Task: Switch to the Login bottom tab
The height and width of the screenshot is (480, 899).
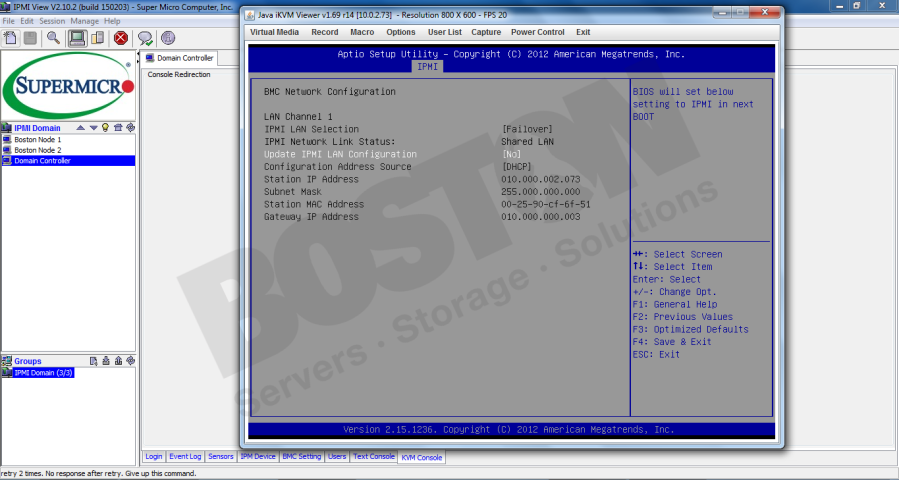Action: coord(154,456)
